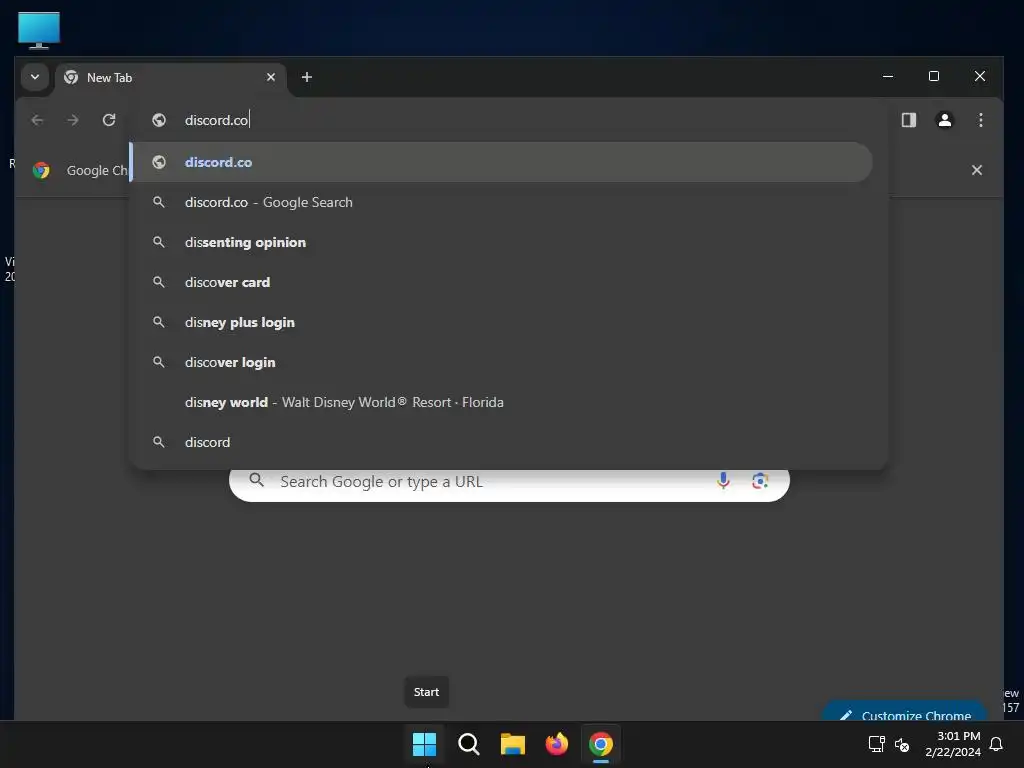Reload the page
This screenshot has width=1024, height=768.
click(109, 120)
